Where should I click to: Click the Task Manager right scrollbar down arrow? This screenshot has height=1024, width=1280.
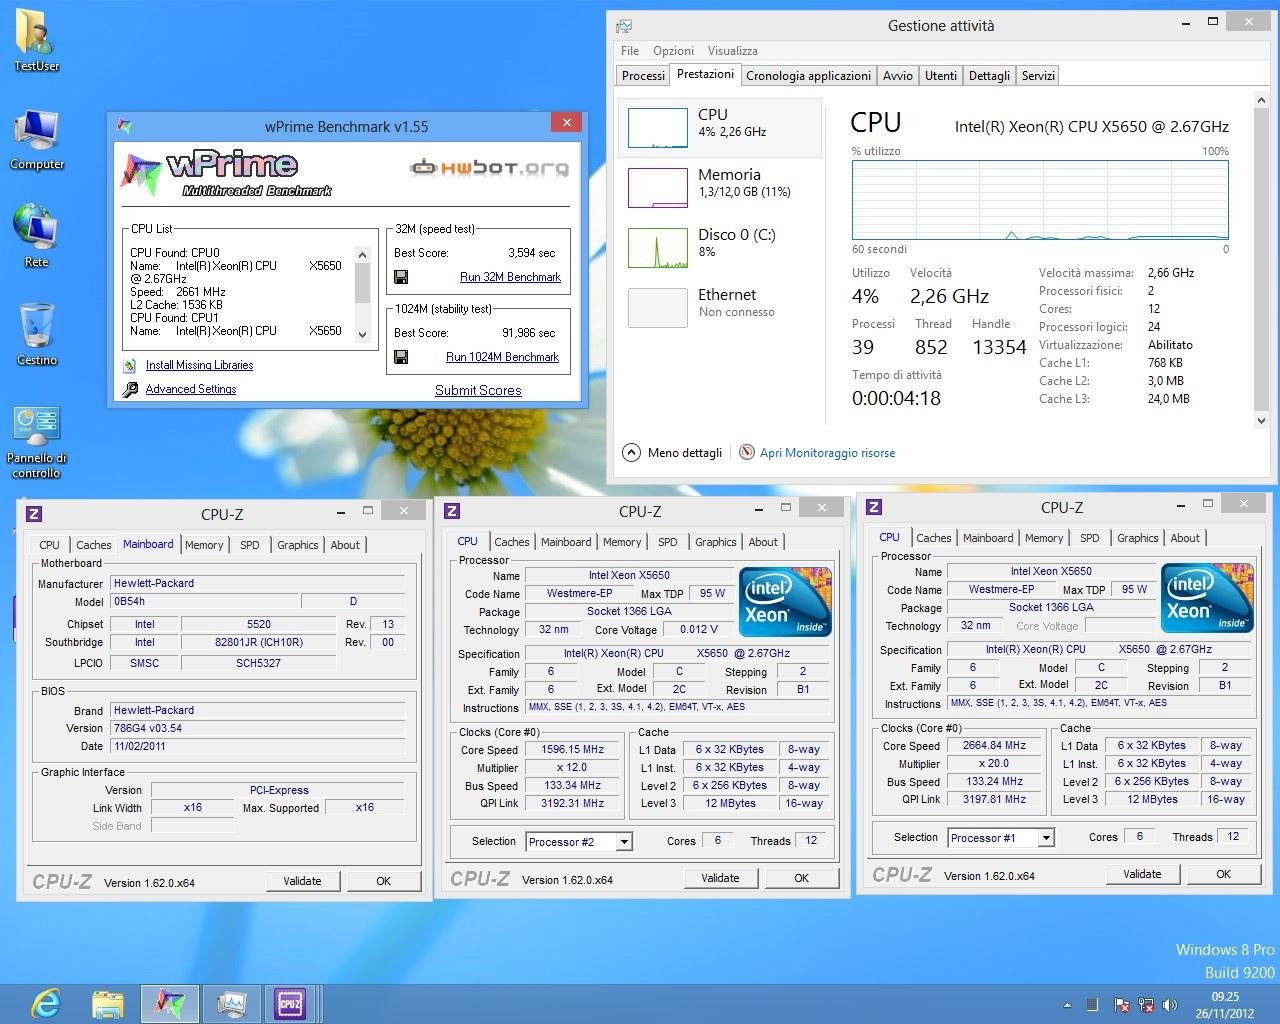1261,422
